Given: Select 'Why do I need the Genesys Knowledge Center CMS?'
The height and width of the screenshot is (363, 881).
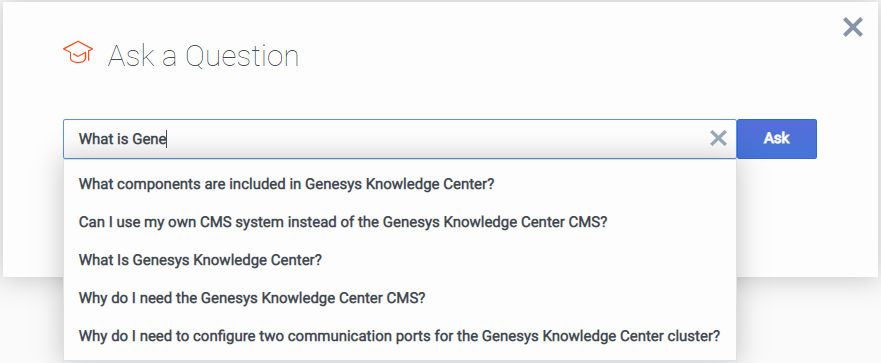Looking at the screenshot, I should coord(399,298).
